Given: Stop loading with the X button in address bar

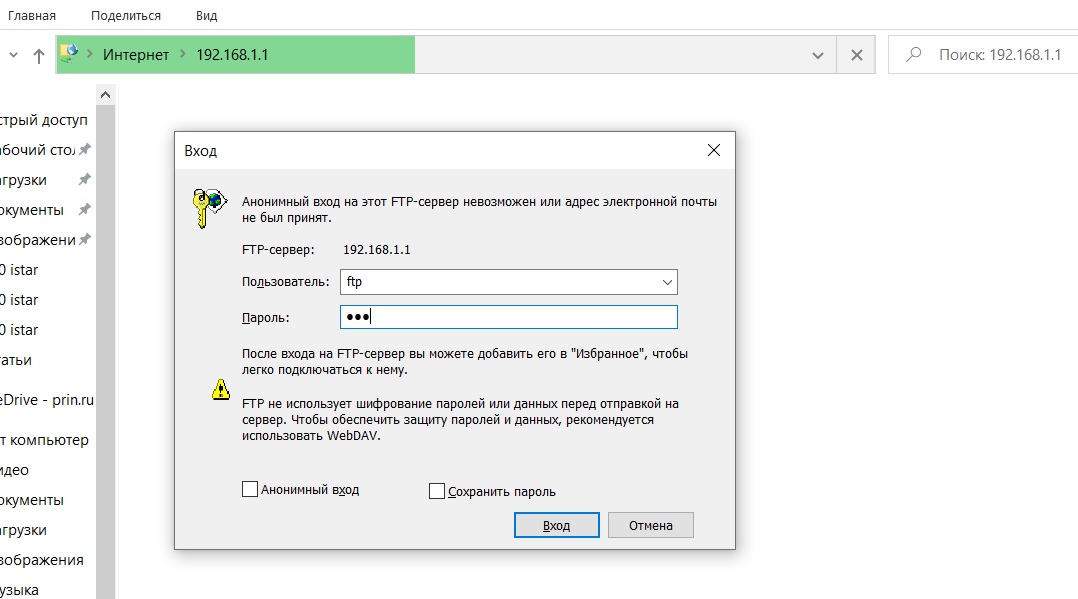Looking at the screenshot, I should 856,55.
